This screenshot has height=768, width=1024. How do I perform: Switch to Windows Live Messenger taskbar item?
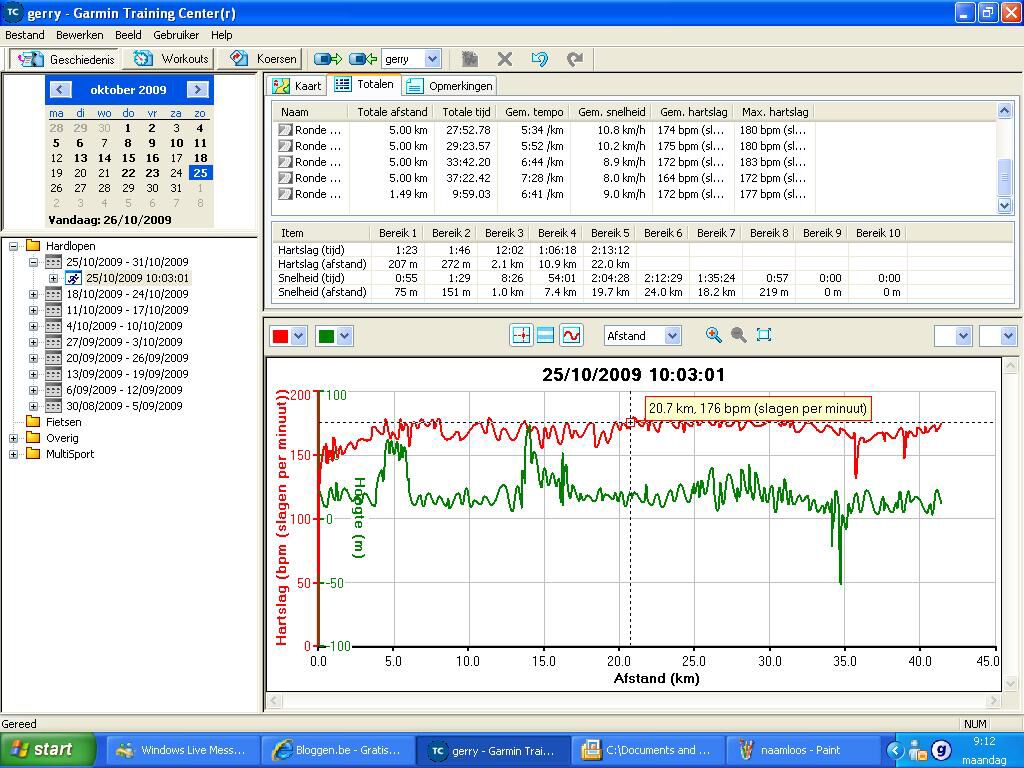[182, 750]
